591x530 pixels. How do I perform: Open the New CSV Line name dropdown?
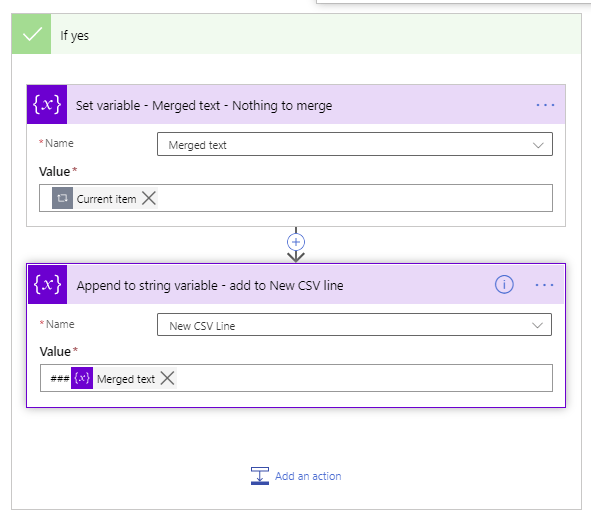point(354,325)
